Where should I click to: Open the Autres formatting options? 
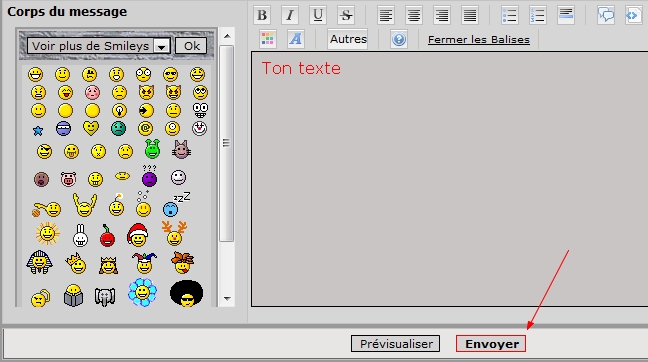pos(348,39)
